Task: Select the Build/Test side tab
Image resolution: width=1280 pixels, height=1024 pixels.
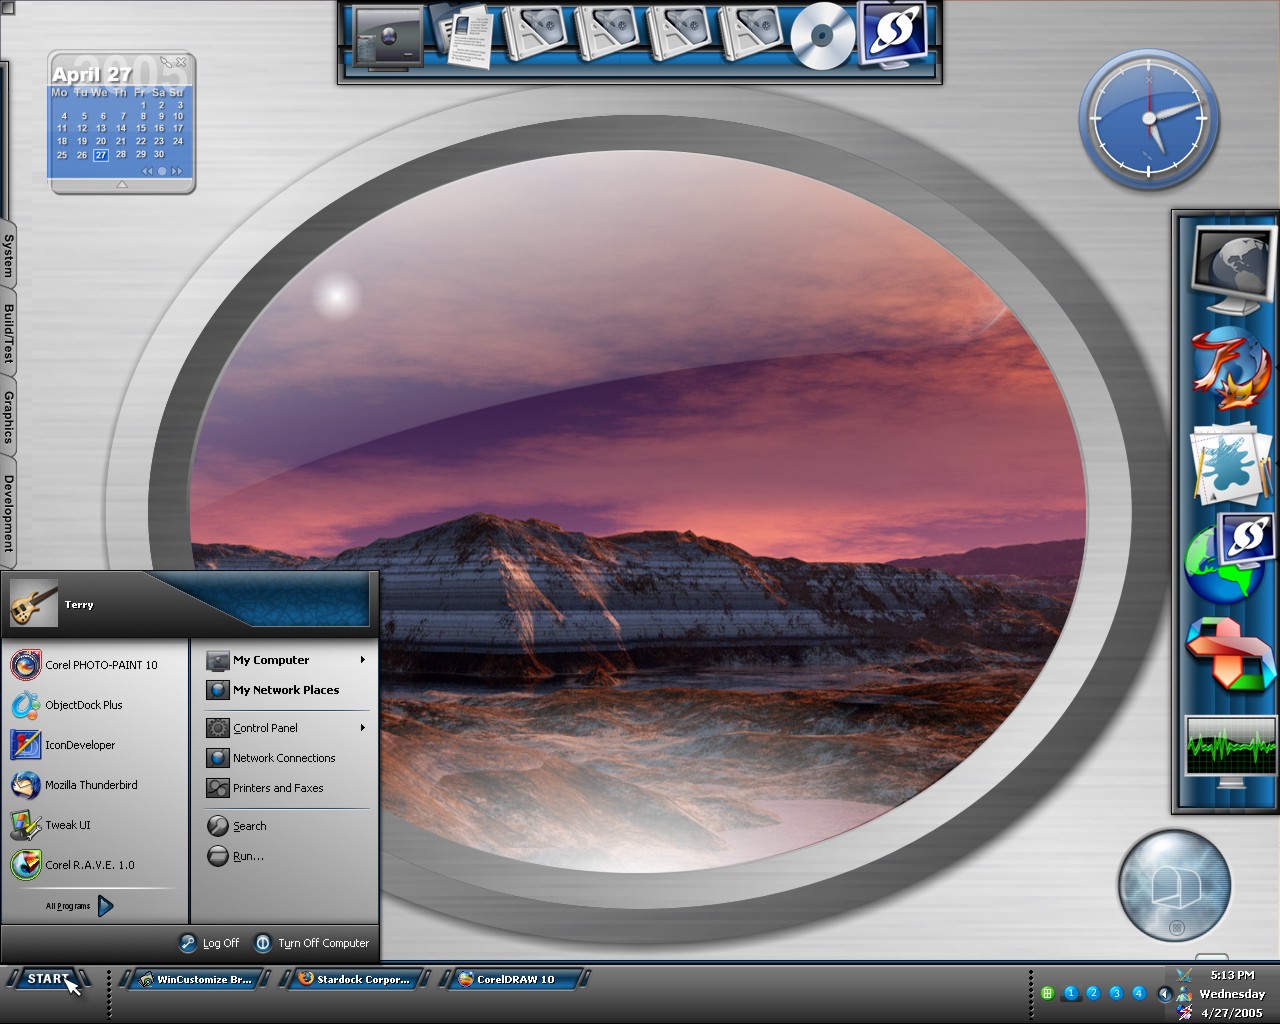Action: coord(8,334)
